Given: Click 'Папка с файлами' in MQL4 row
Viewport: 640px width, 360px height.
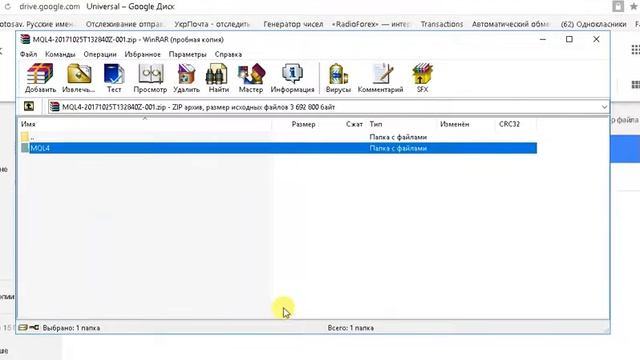Looking at the screenshot, I should point(398,148).
